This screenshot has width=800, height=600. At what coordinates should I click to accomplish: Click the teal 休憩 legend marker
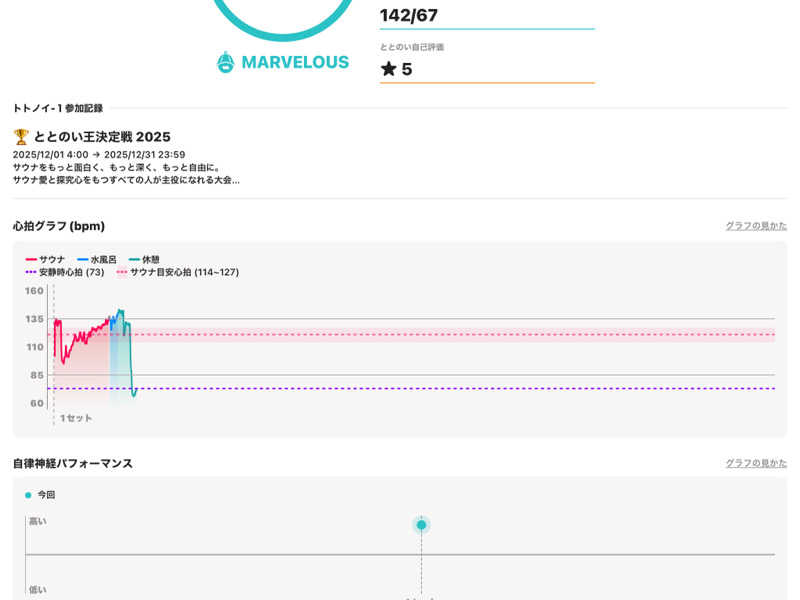coord(135,259)
